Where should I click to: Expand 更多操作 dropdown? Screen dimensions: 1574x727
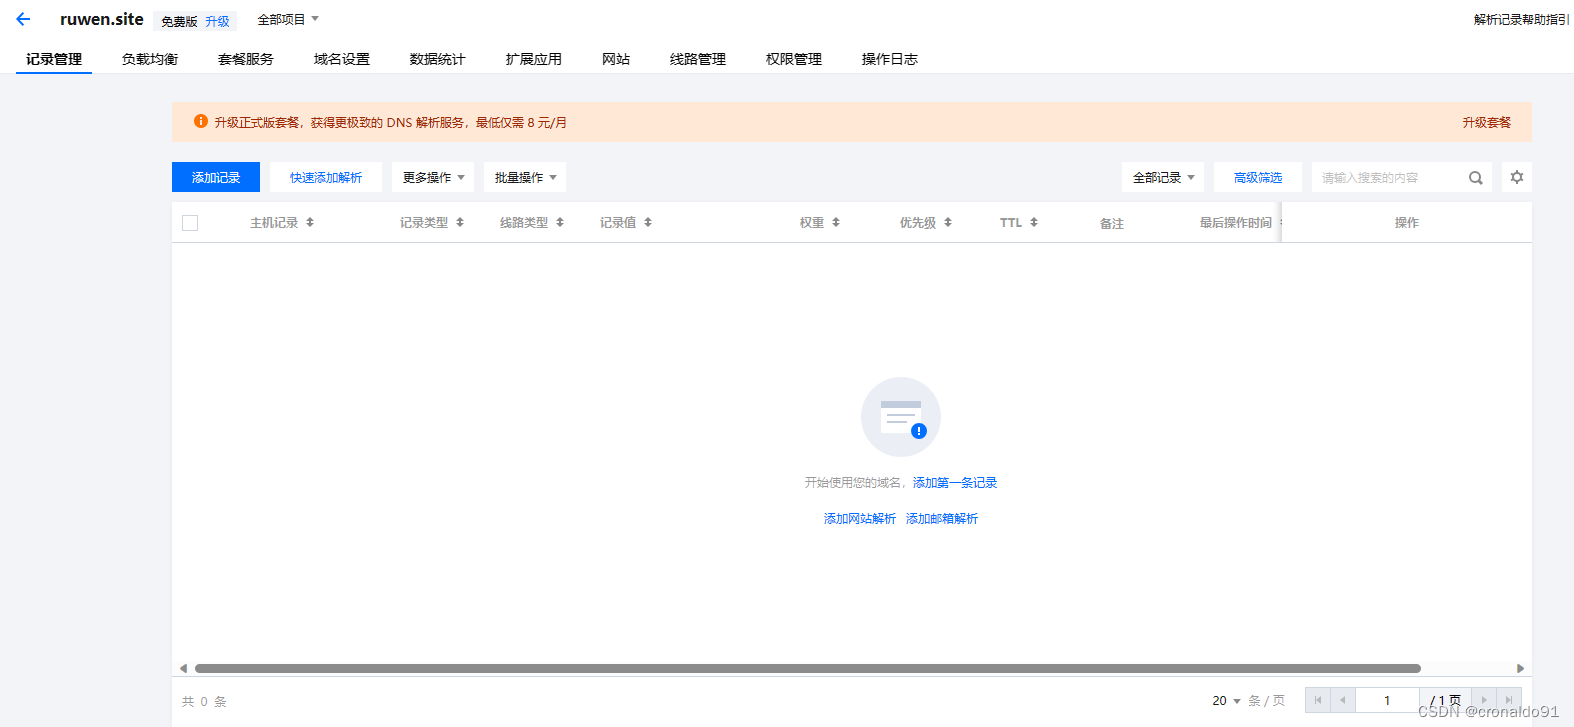433,177
